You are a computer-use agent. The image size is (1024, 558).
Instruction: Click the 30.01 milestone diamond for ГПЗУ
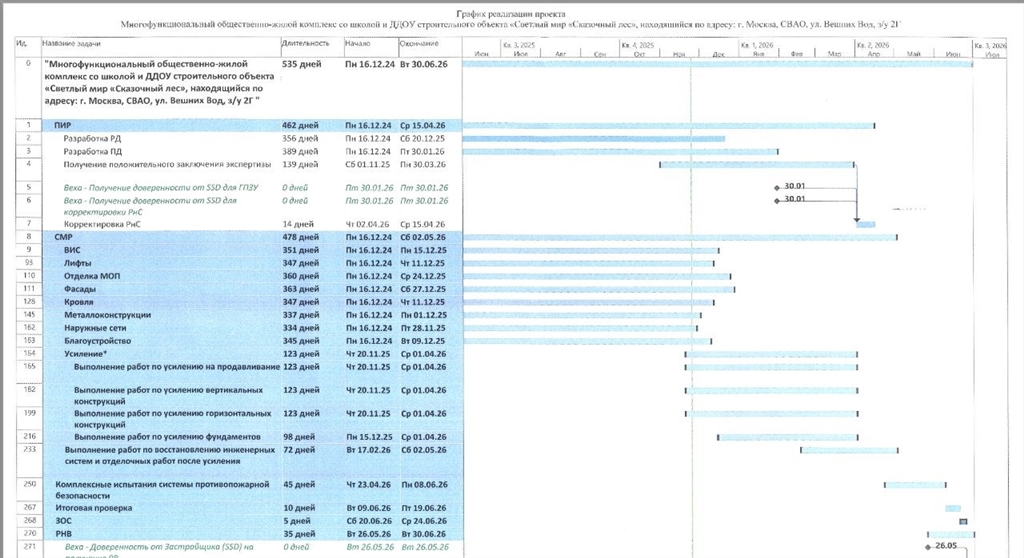pyautogui.click(x=777, y=186)
